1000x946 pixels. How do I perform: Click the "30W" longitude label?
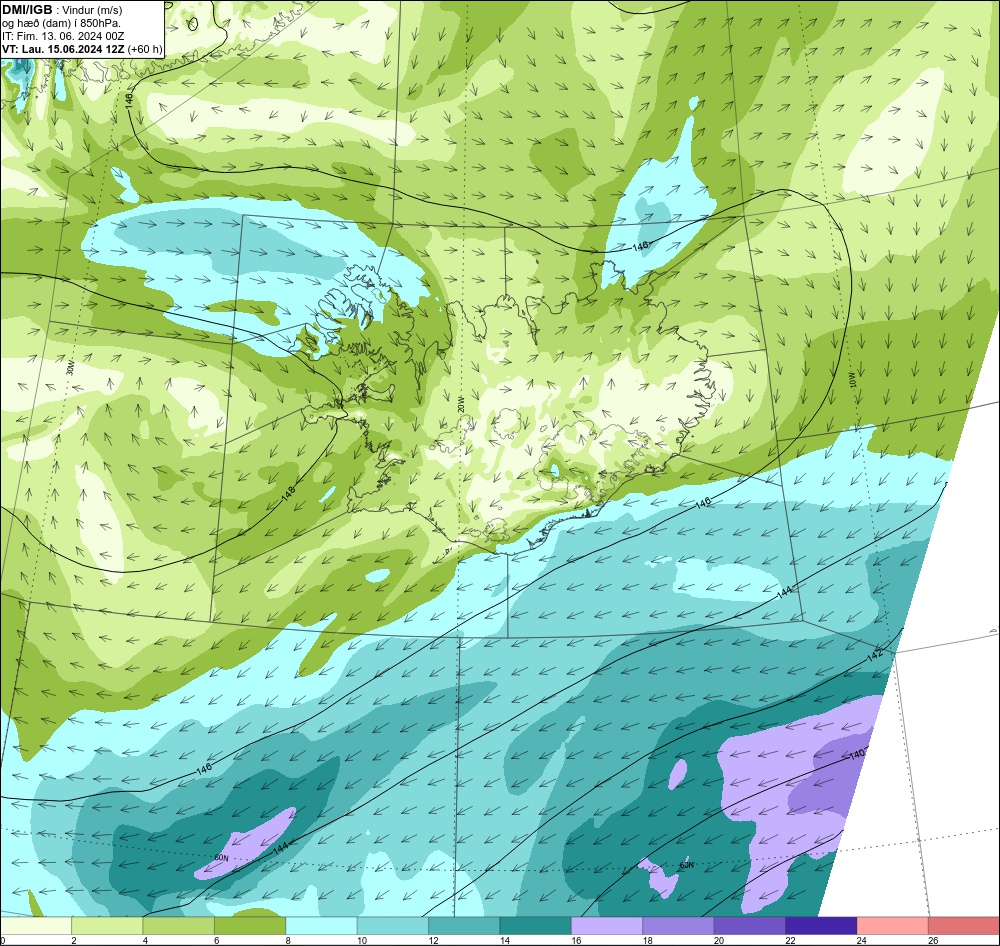[70, 367]
